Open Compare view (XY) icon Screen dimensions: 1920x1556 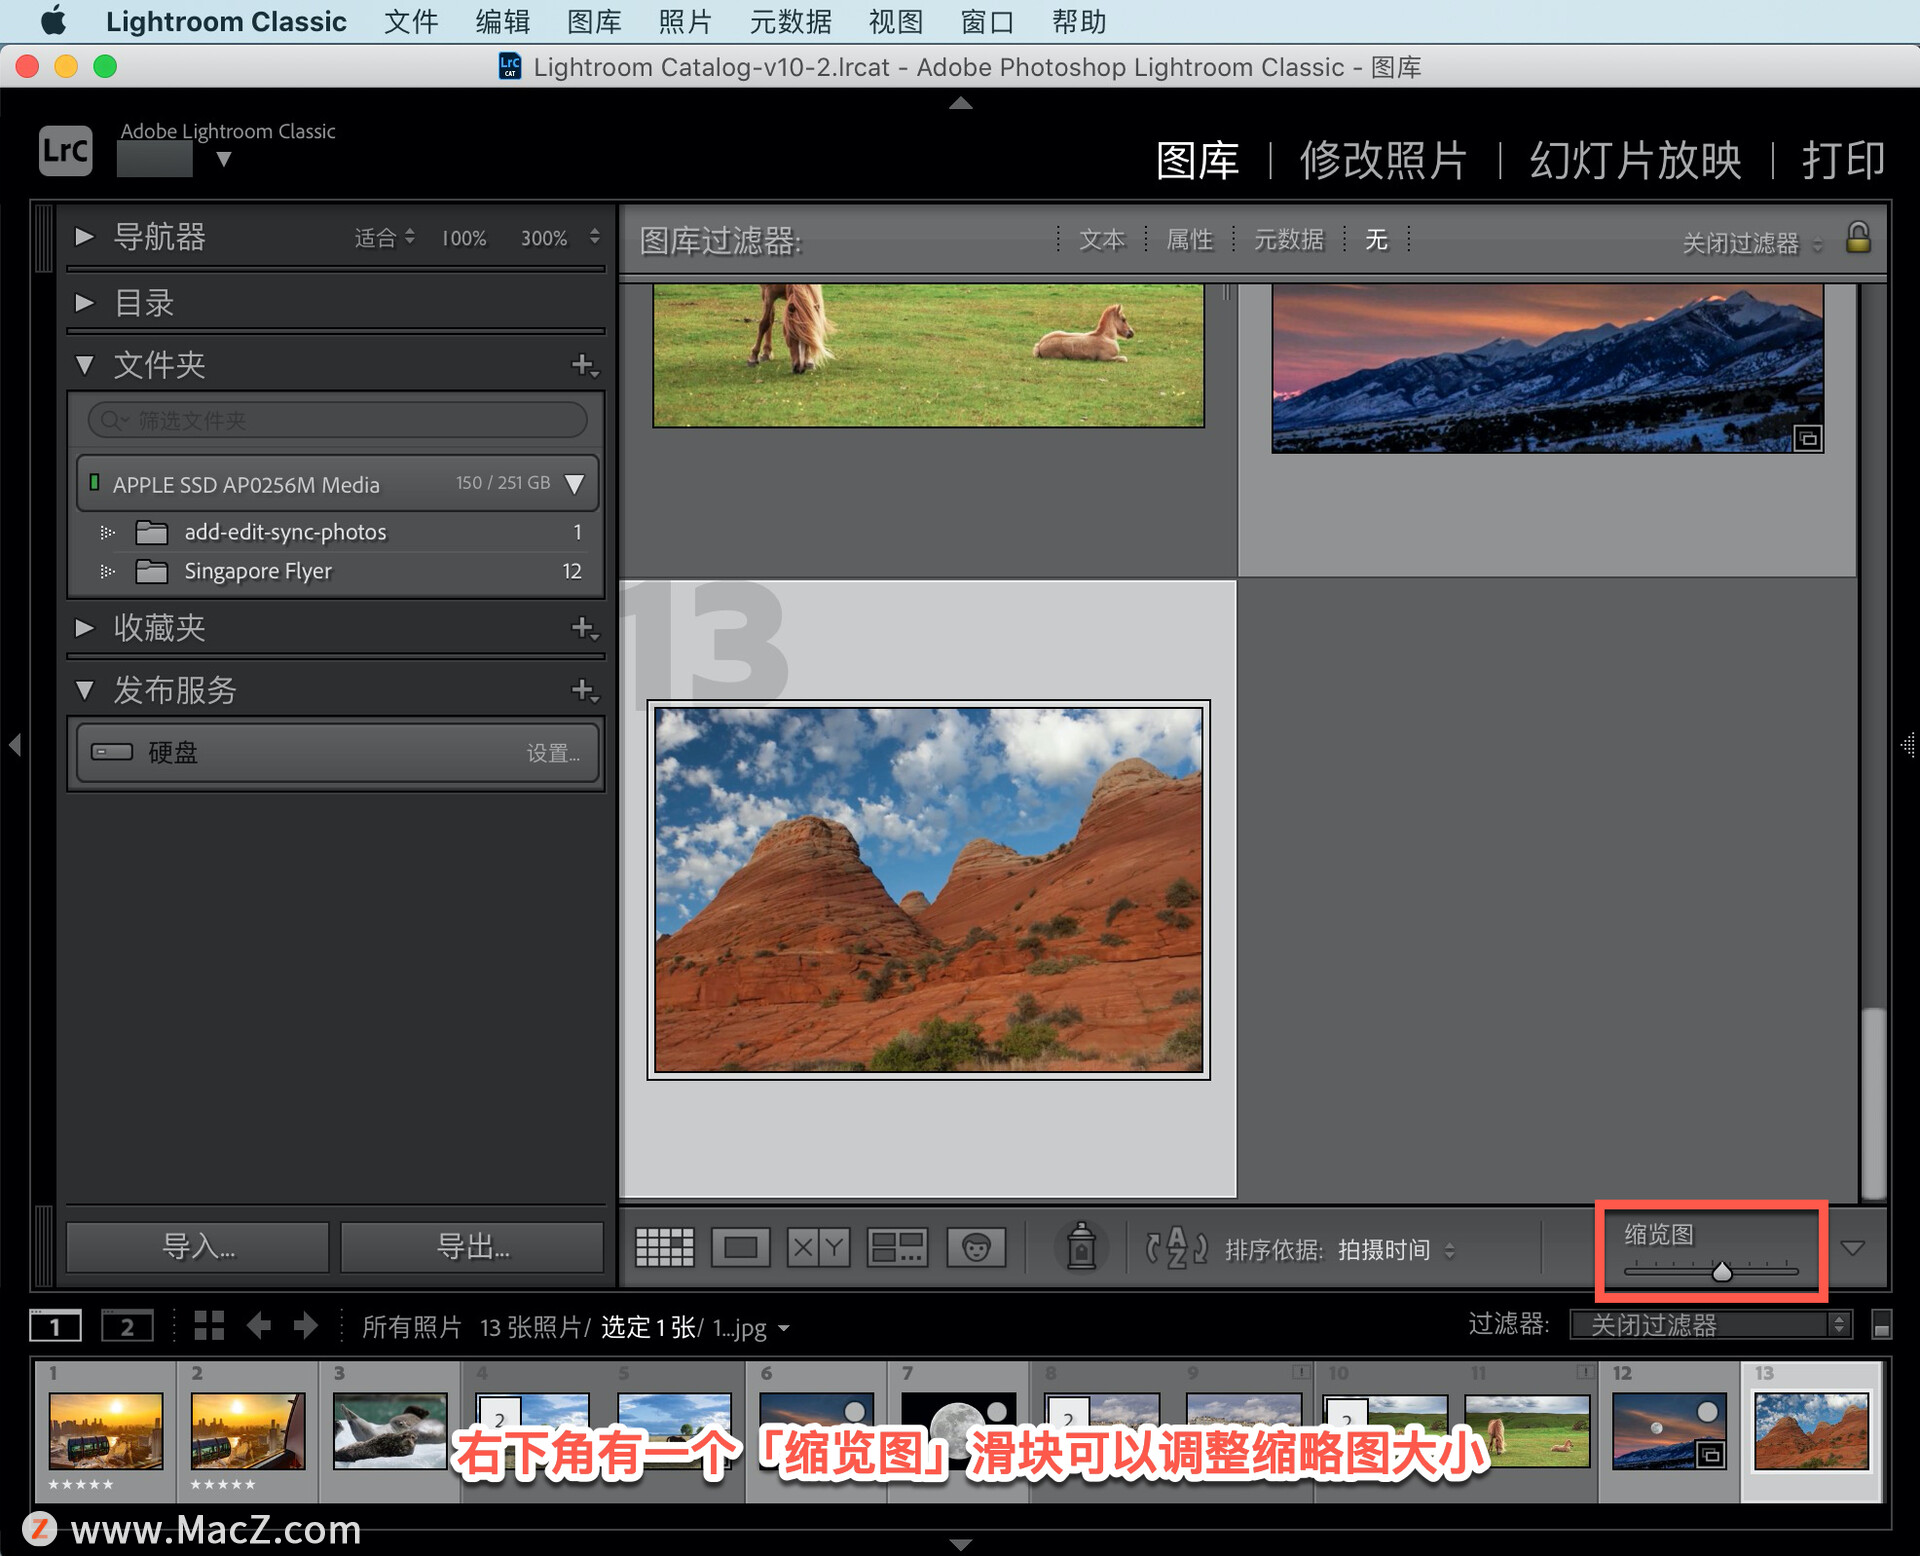[x=818, y=1247]
